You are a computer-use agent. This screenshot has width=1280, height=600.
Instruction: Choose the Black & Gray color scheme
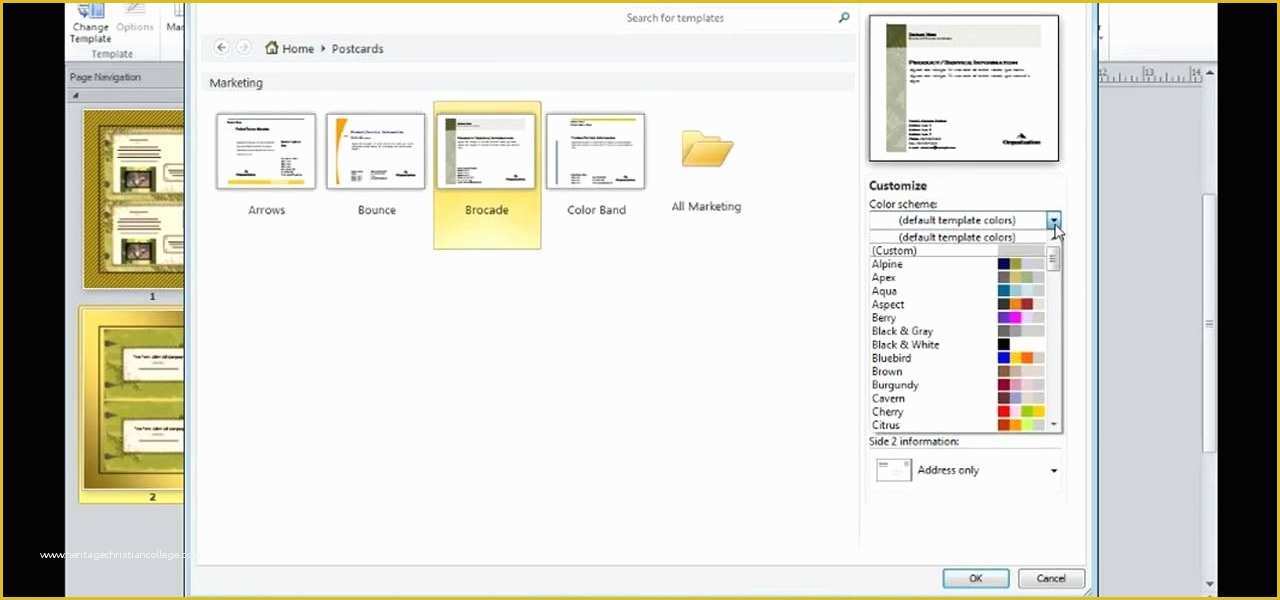pos(956,331)
